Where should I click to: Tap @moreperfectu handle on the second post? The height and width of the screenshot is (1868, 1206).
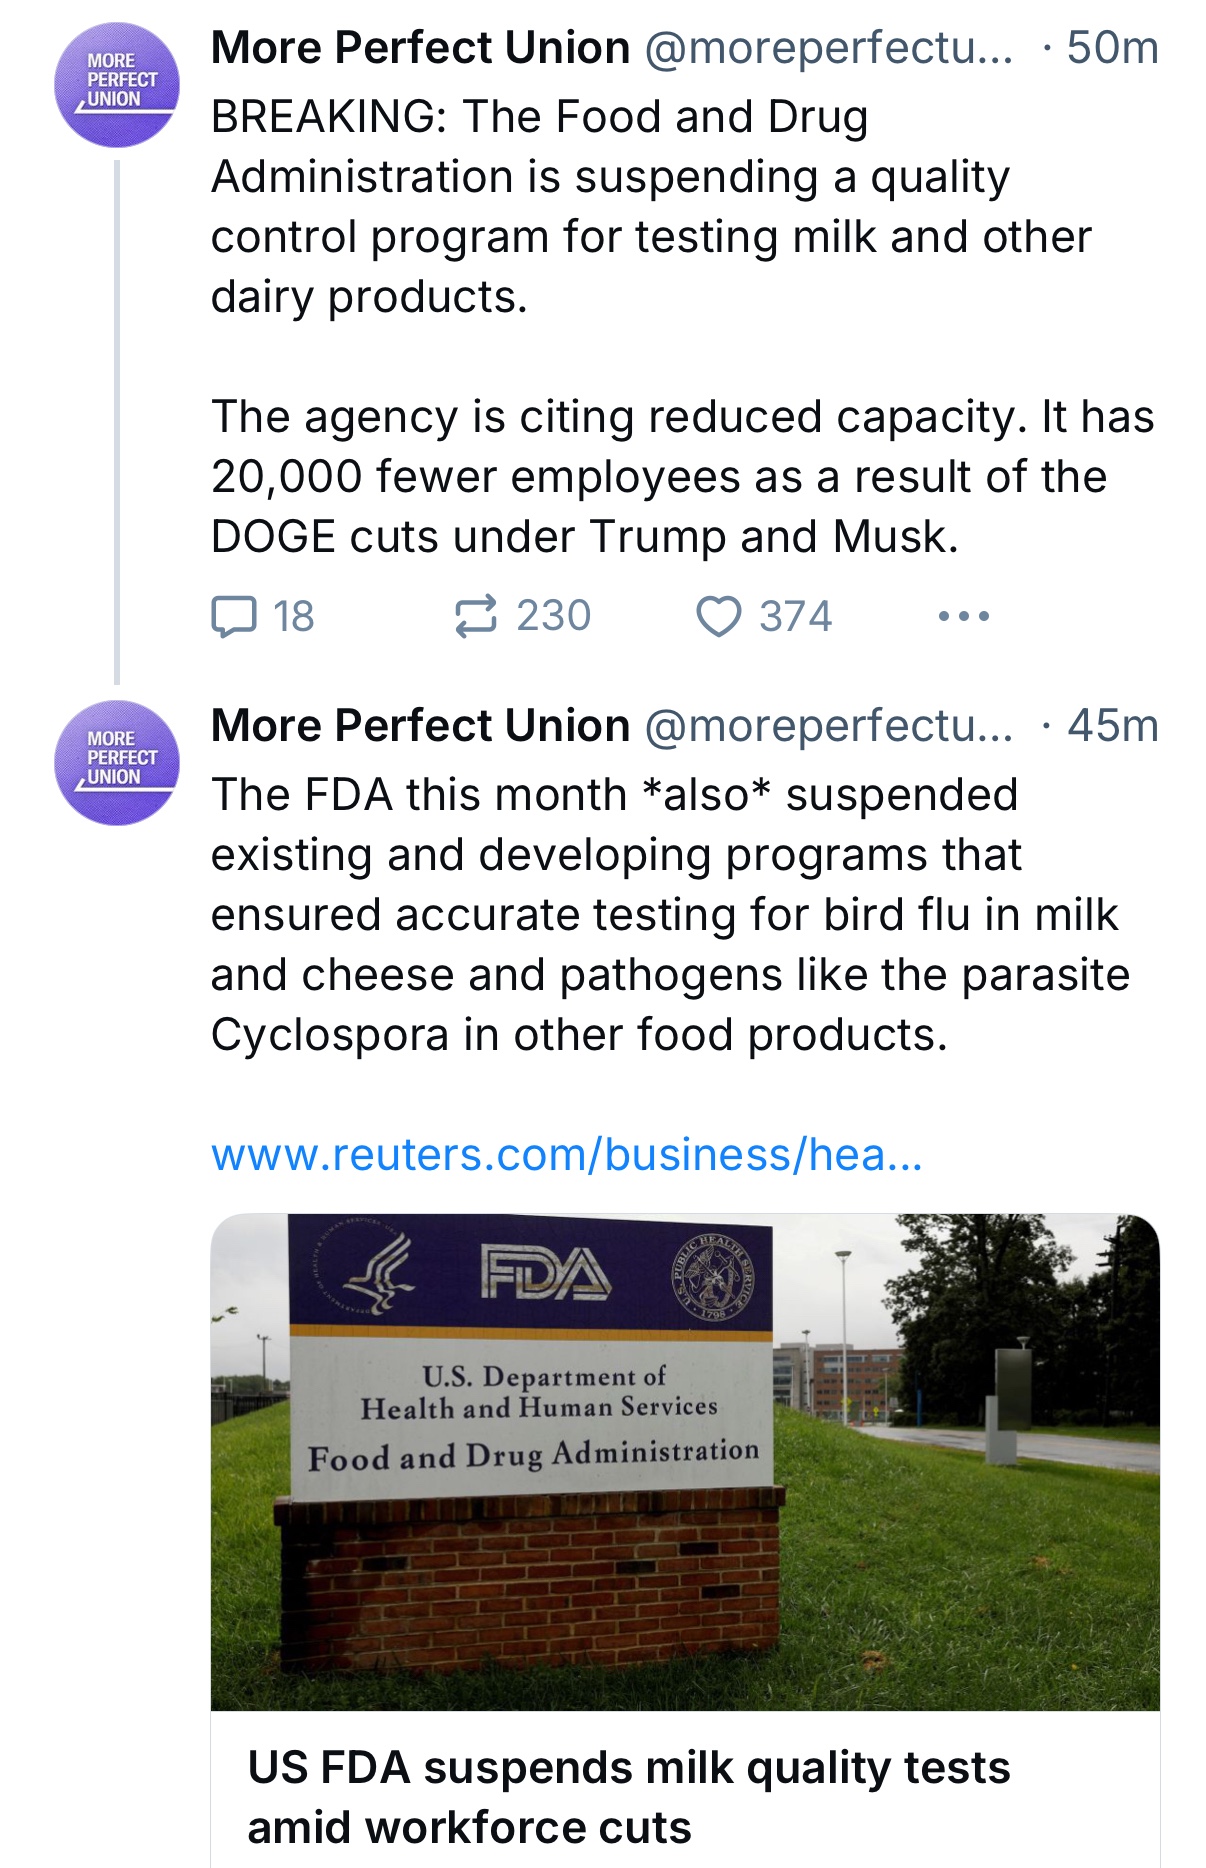point(828,726)
